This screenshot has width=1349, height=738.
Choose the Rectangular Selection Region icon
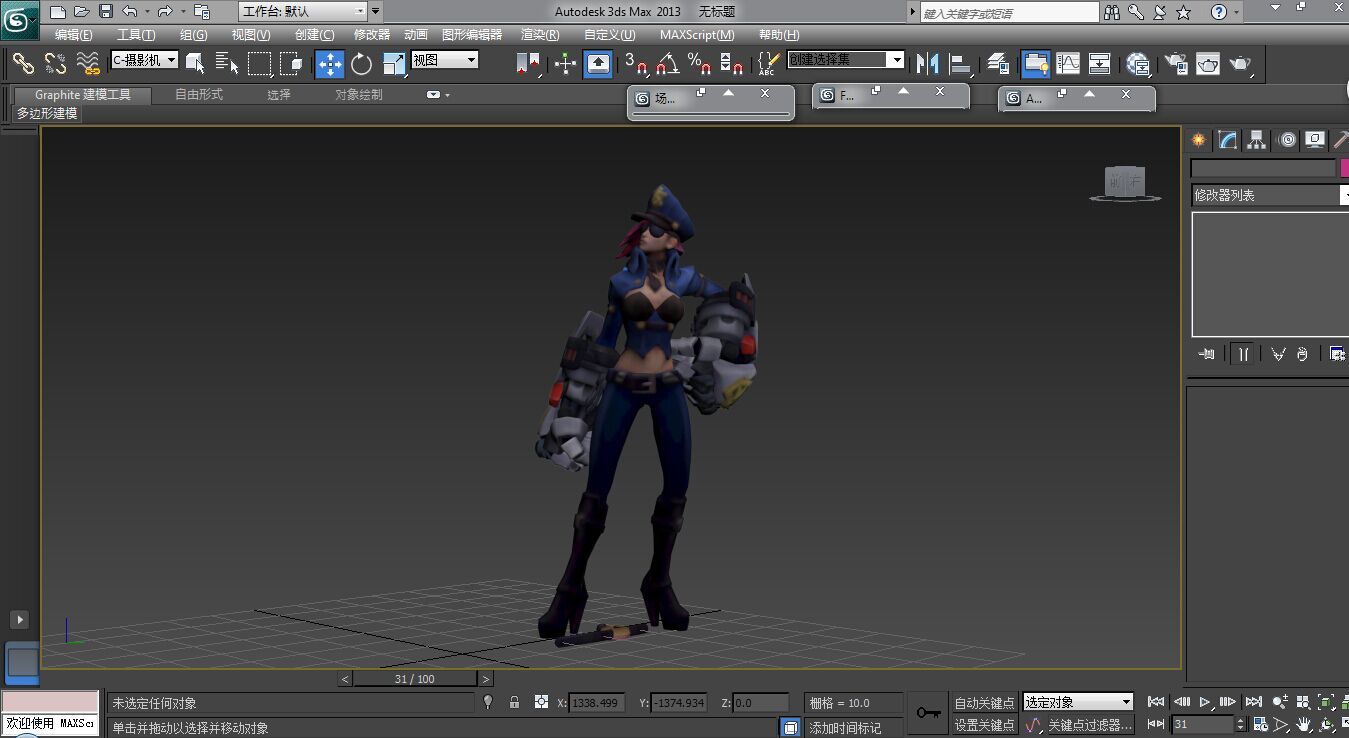[x=260, y=64]
